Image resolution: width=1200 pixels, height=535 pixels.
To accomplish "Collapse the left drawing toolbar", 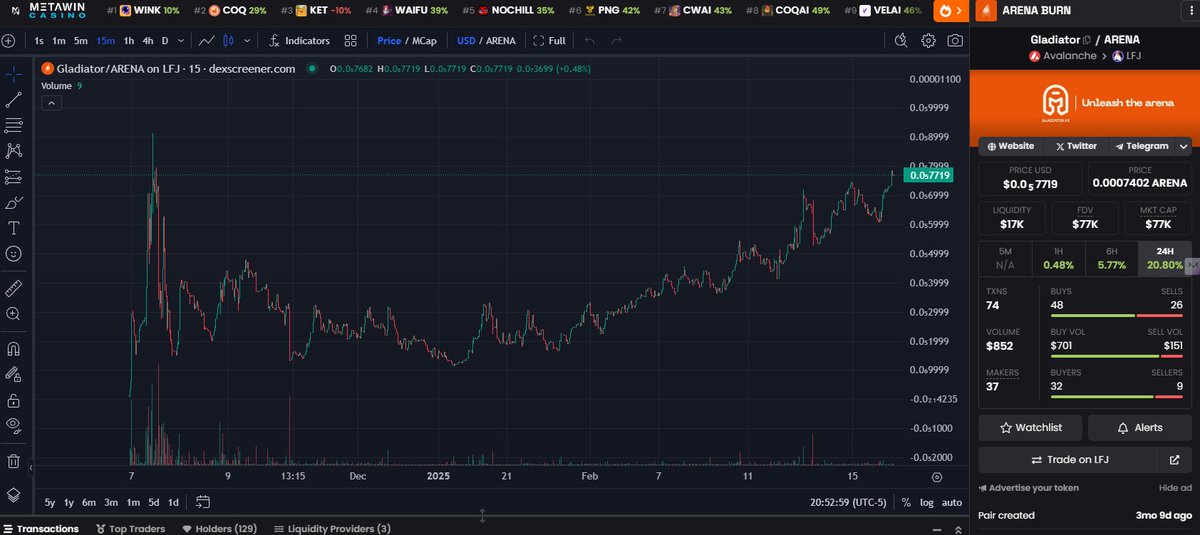I will (x=30, y=466).
